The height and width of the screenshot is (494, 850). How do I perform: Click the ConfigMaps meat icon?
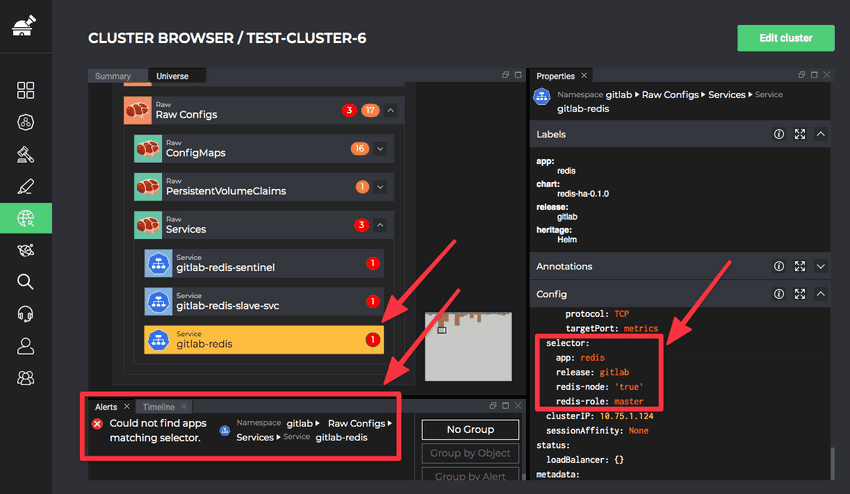click(148, 149)
